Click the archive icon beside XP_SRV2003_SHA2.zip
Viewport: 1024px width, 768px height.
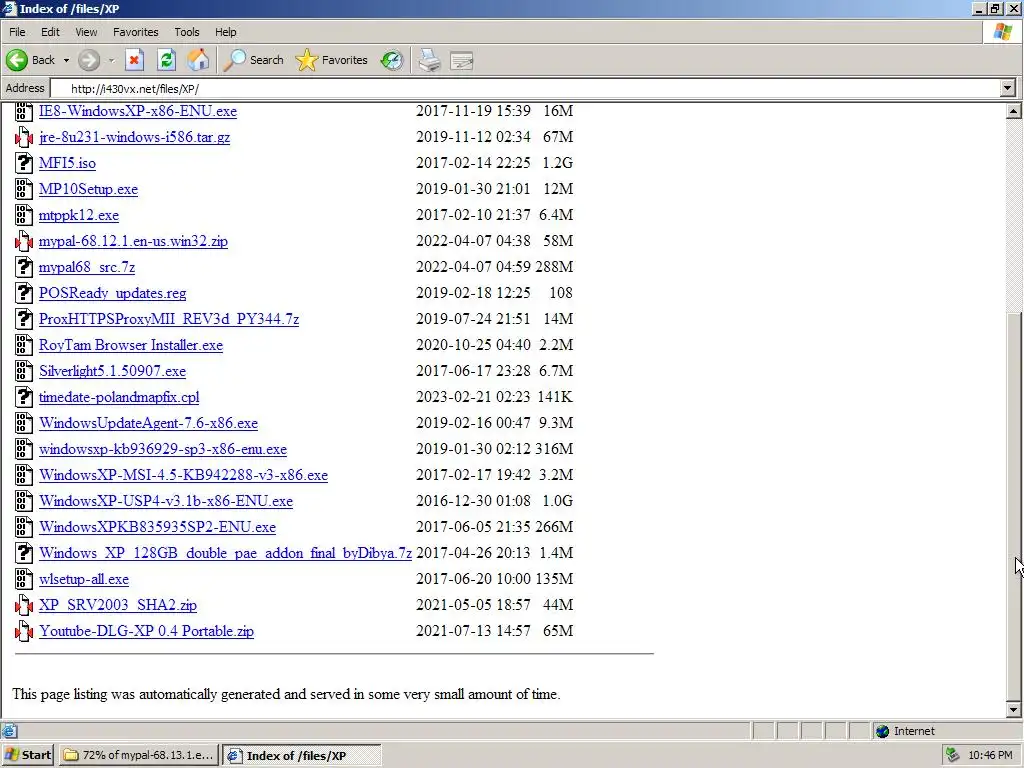click(x=24, y=605)
